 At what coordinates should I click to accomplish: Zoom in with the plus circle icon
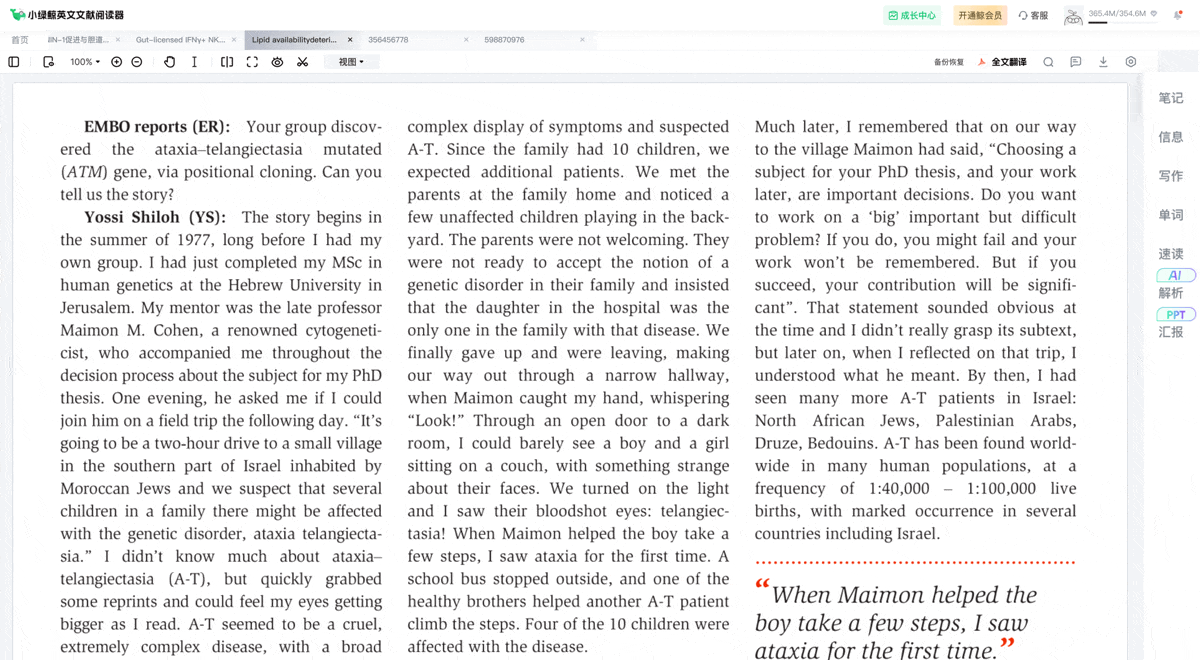pos(117,62)
